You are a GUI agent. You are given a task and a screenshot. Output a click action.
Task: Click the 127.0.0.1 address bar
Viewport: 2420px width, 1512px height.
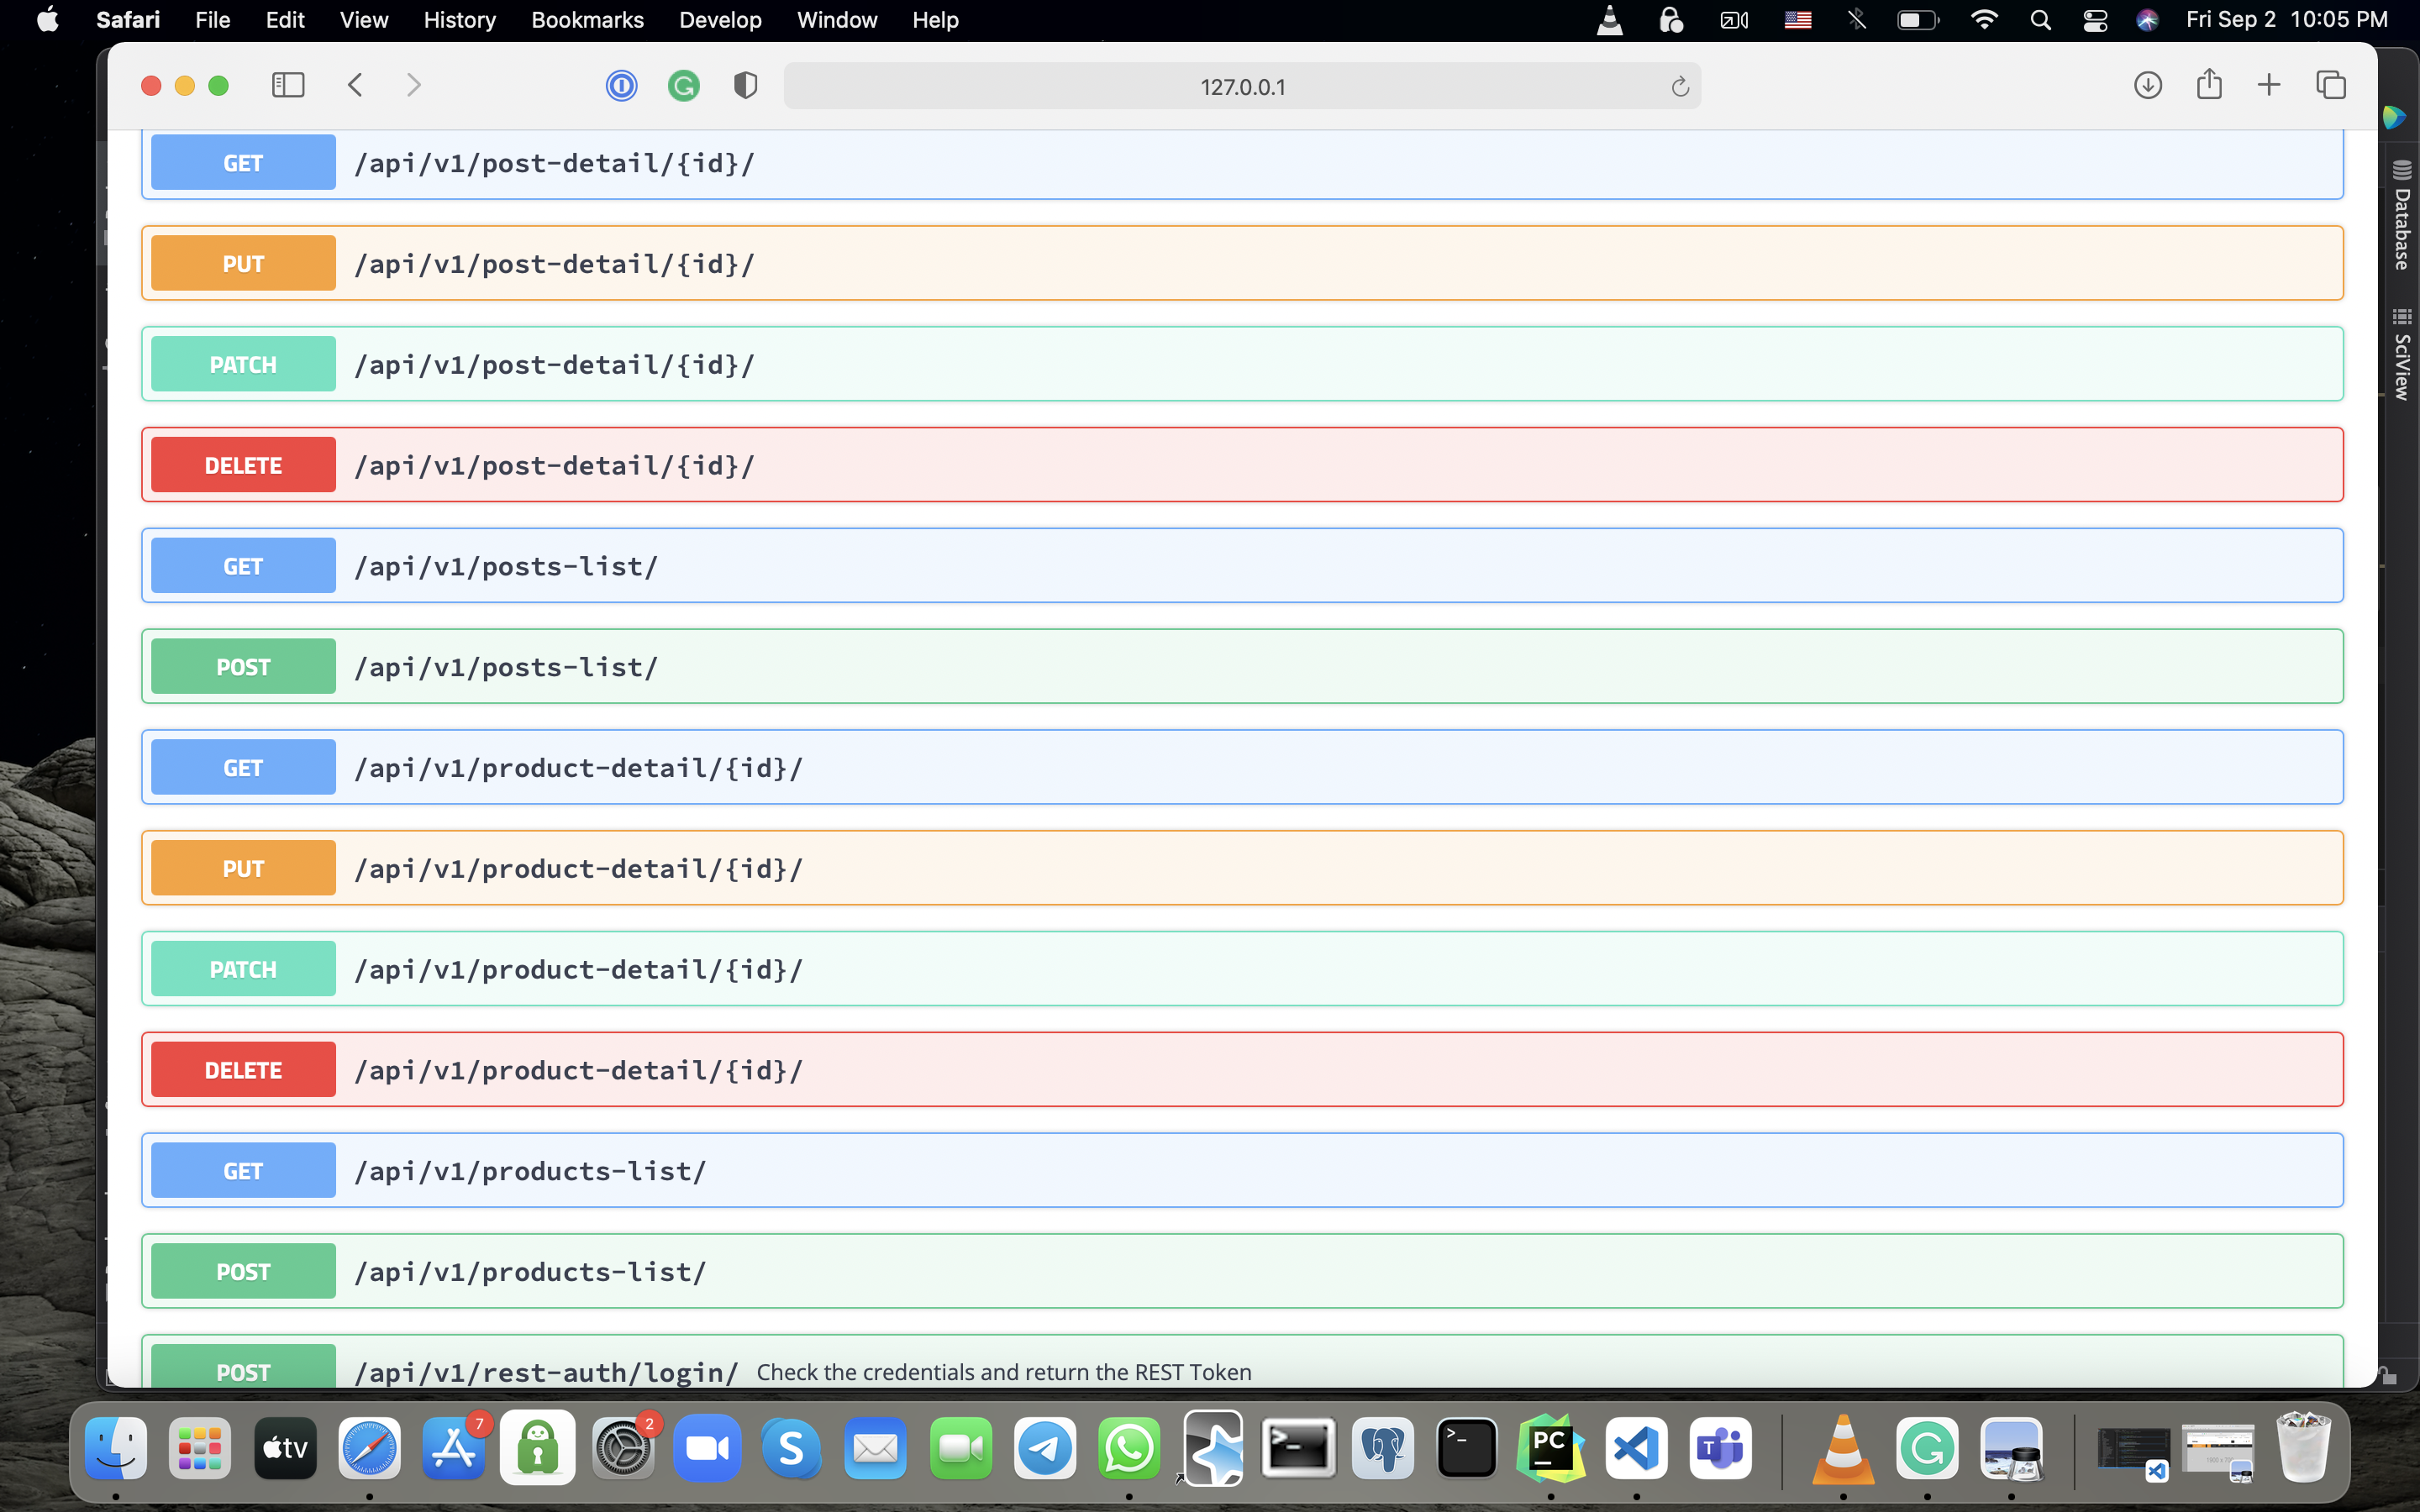coord(1242,87)
